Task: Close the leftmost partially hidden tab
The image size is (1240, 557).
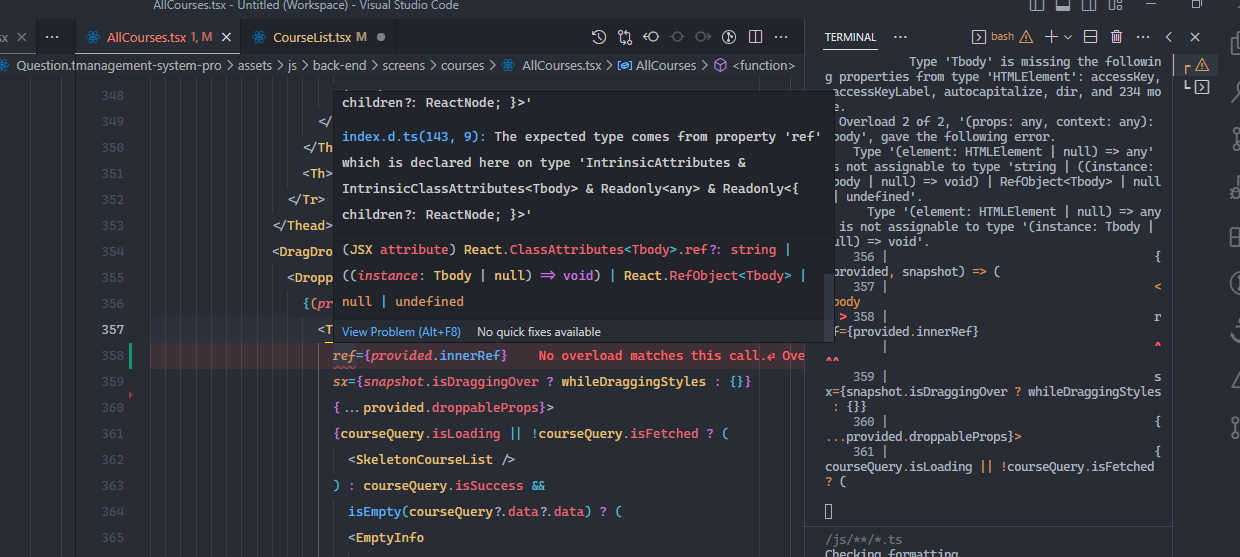Action: [x=19, y=37]
